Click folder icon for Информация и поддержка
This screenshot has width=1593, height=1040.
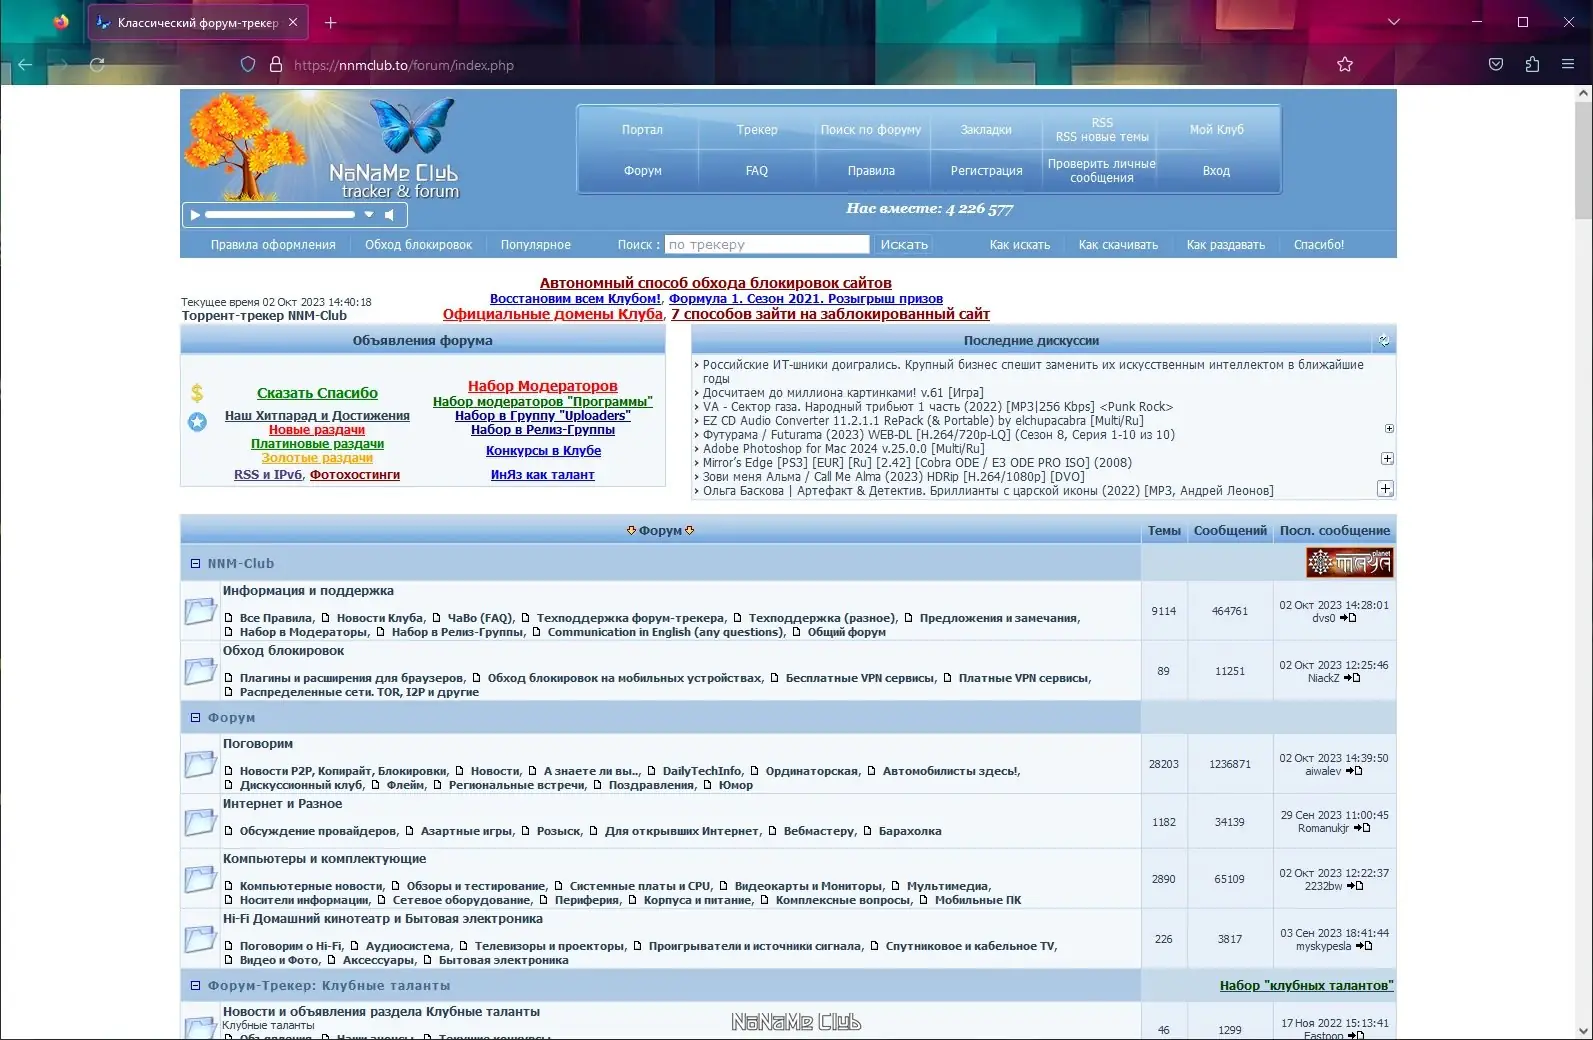(x=200, y=611)
